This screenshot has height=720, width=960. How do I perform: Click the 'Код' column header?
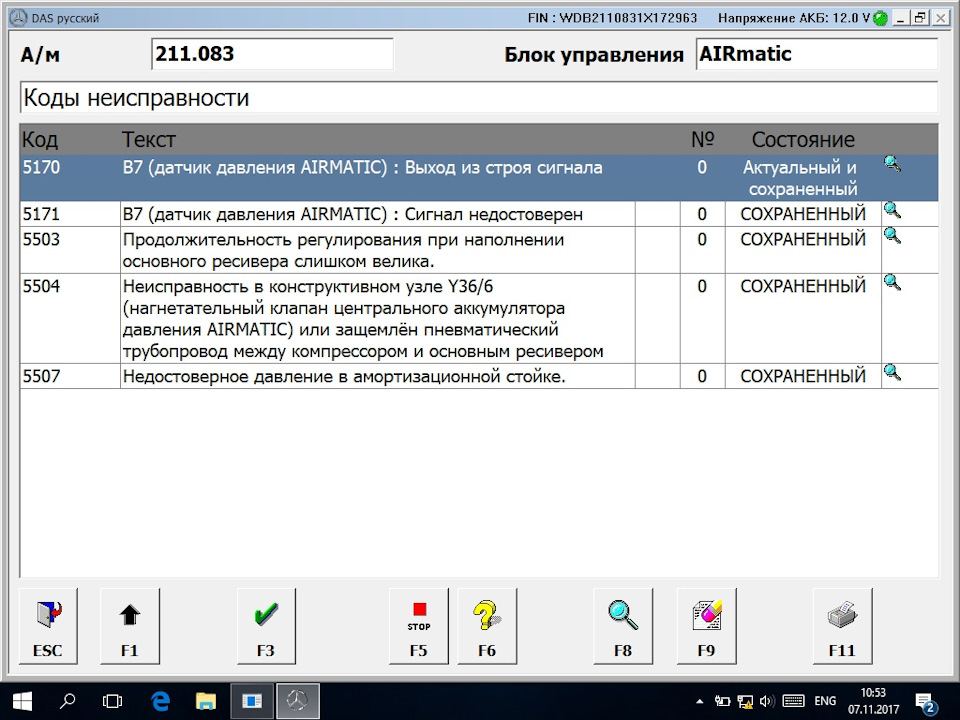click(x=40, y=140)
